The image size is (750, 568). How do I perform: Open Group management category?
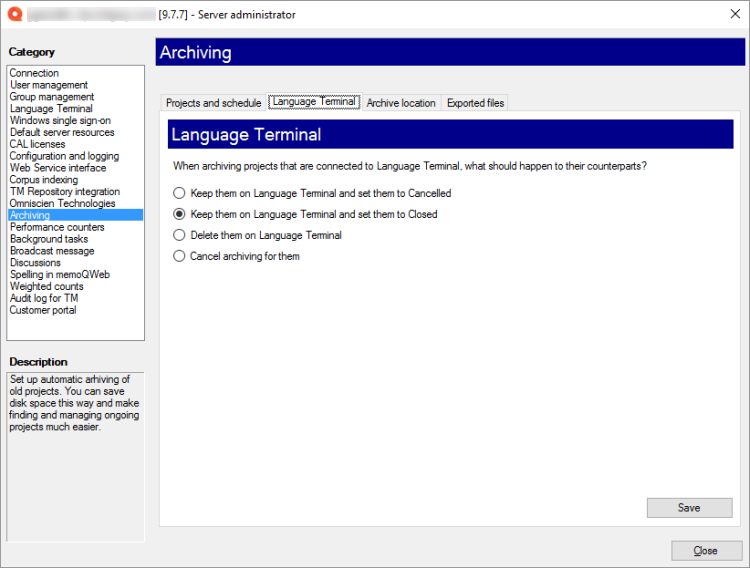(76, 97)
